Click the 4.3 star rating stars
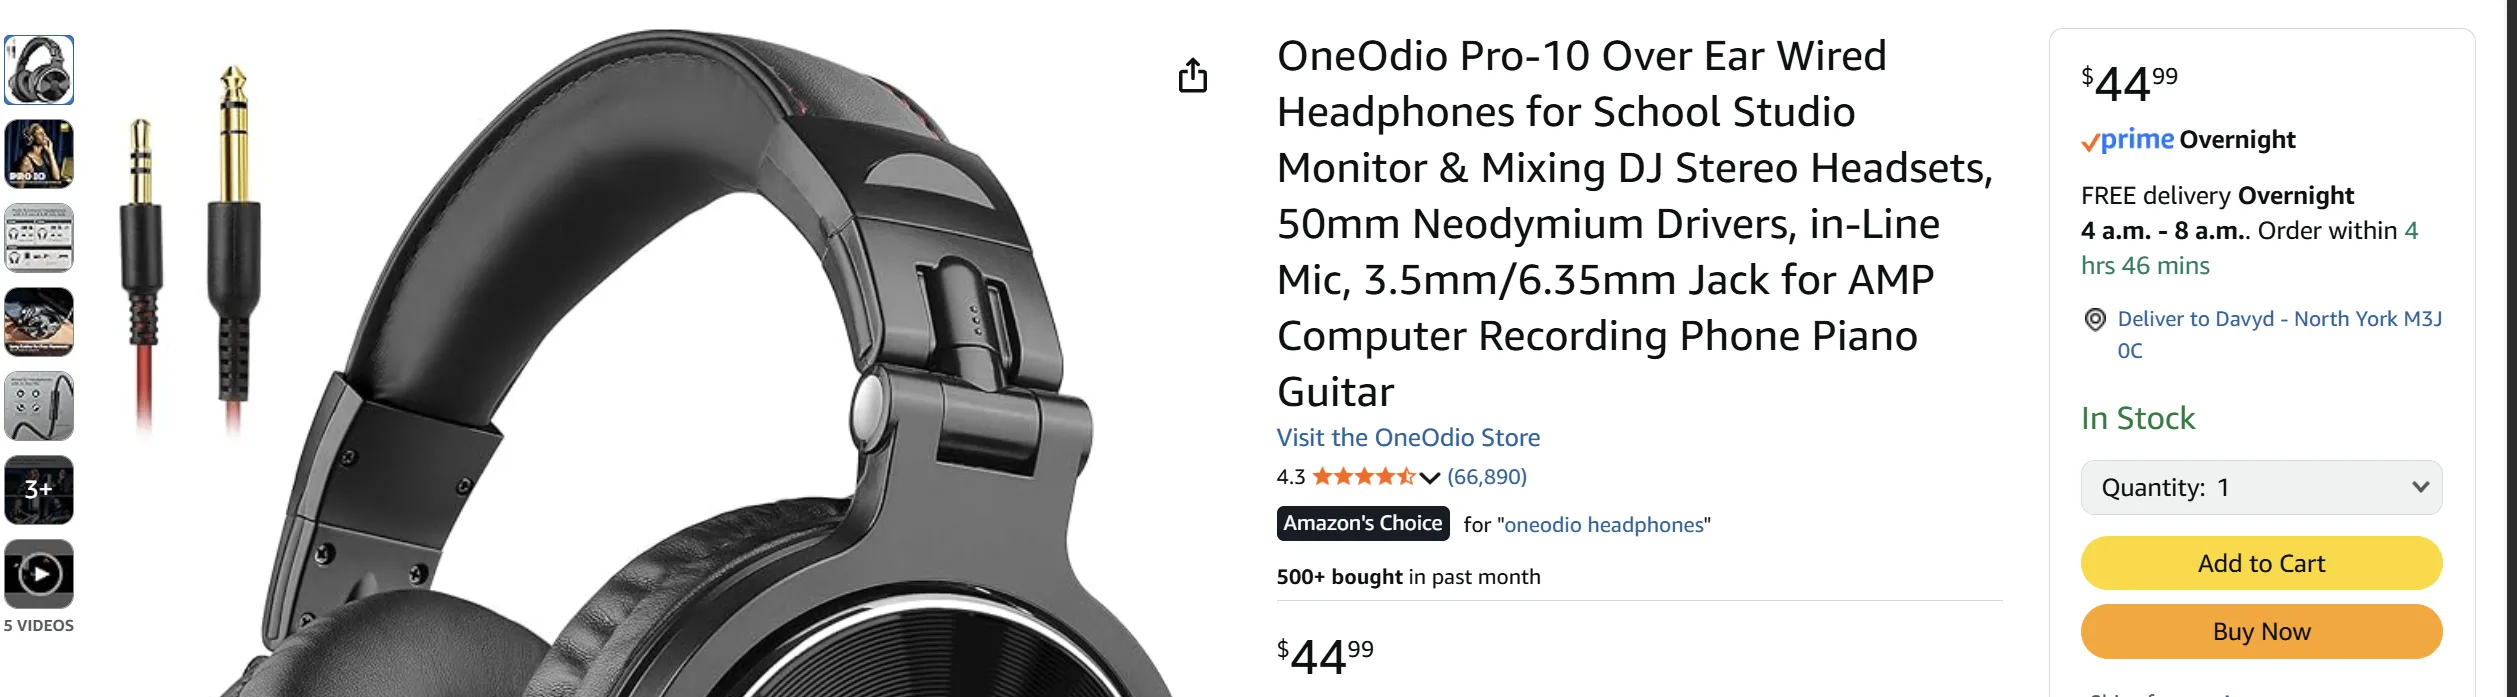The height and width of the screenshot is (697, 2517). [1366, 477]
